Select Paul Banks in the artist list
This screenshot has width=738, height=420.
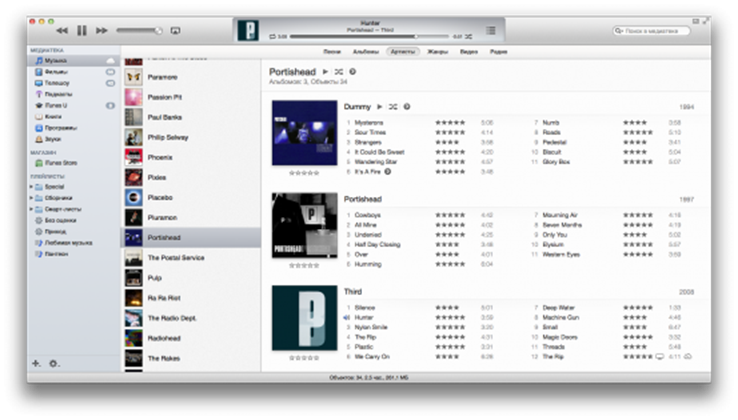(x=191, y=117)
